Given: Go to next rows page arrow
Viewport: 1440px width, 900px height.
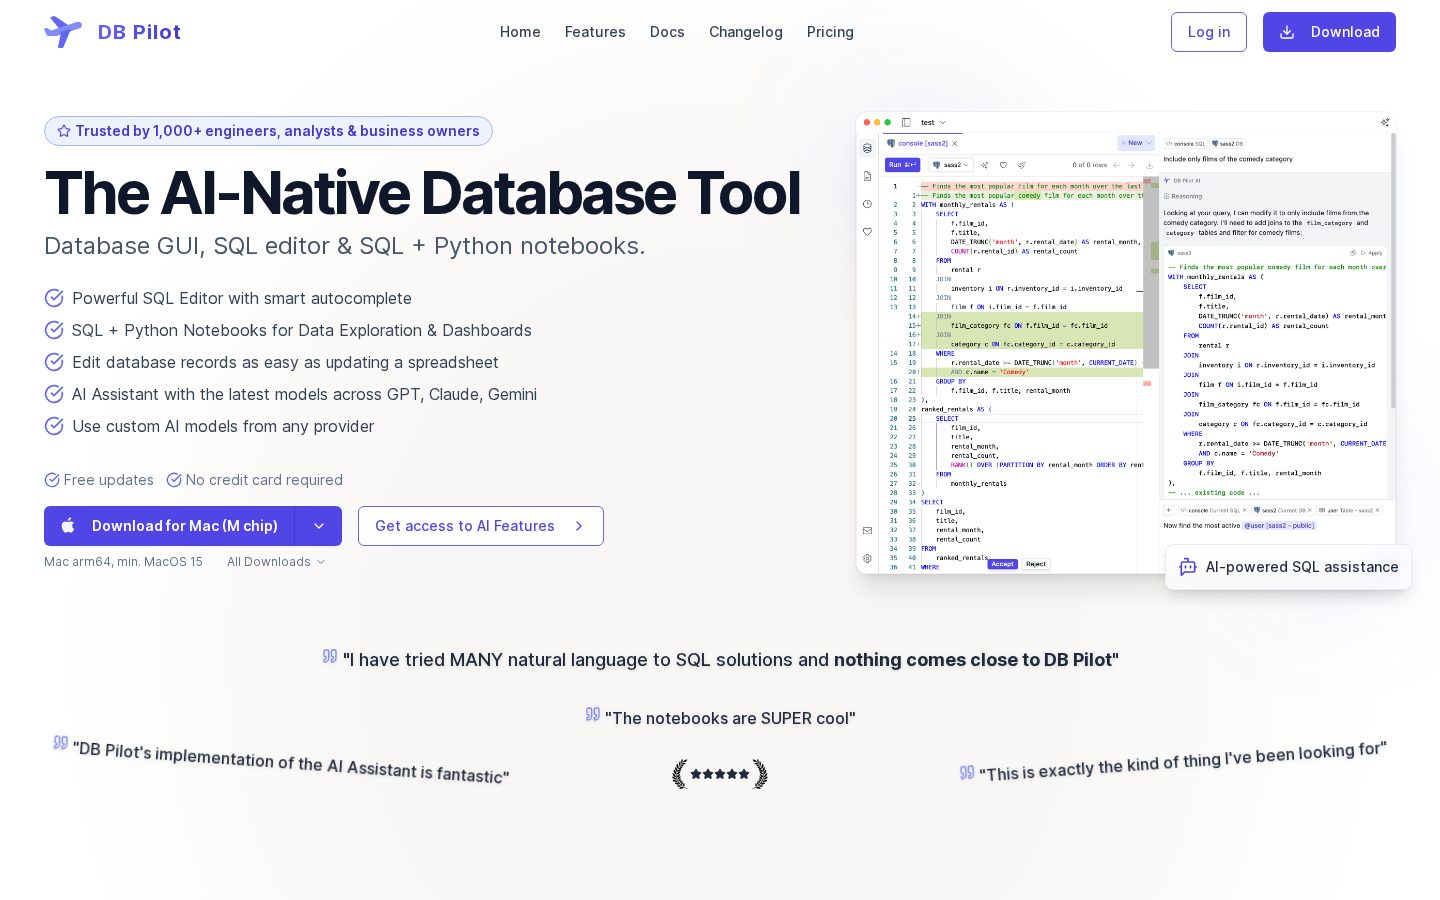Looking at the screenshot, I should click(1131, 165).
